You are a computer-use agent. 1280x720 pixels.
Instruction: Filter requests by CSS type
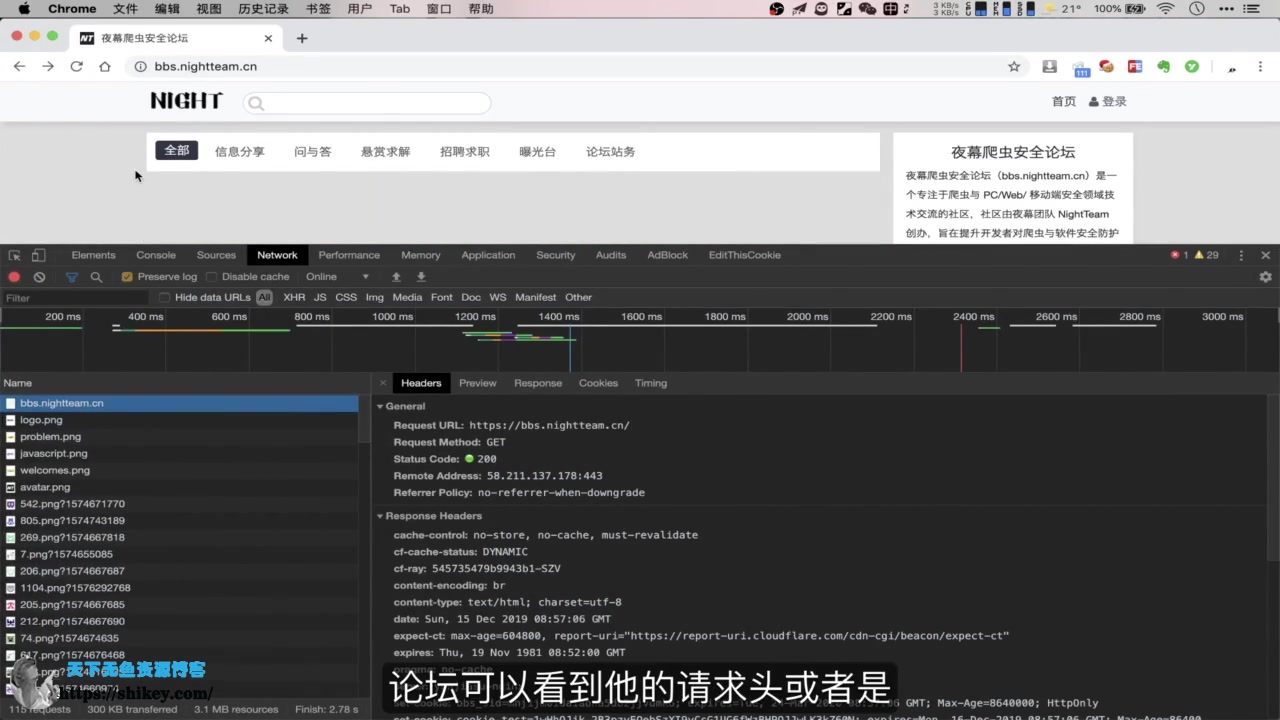click(346, 298)
